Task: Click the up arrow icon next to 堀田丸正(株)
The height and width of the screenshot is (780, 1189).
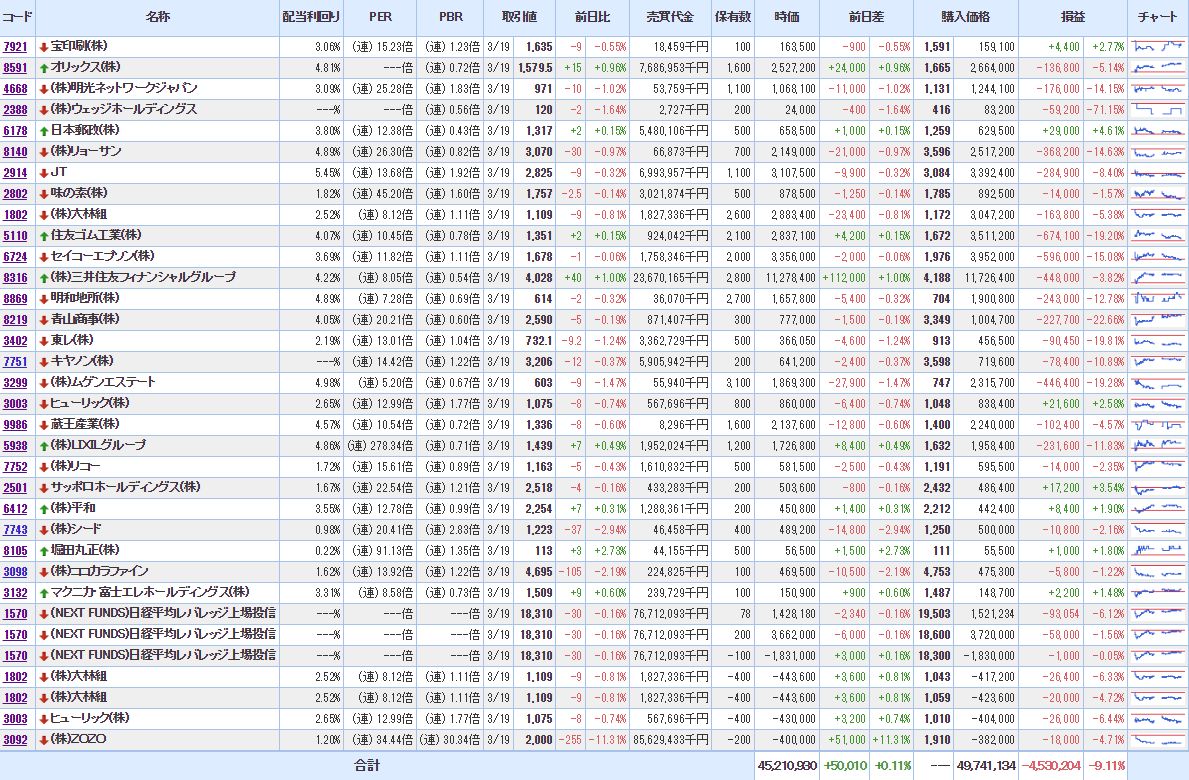Action: tap(44, 550)
